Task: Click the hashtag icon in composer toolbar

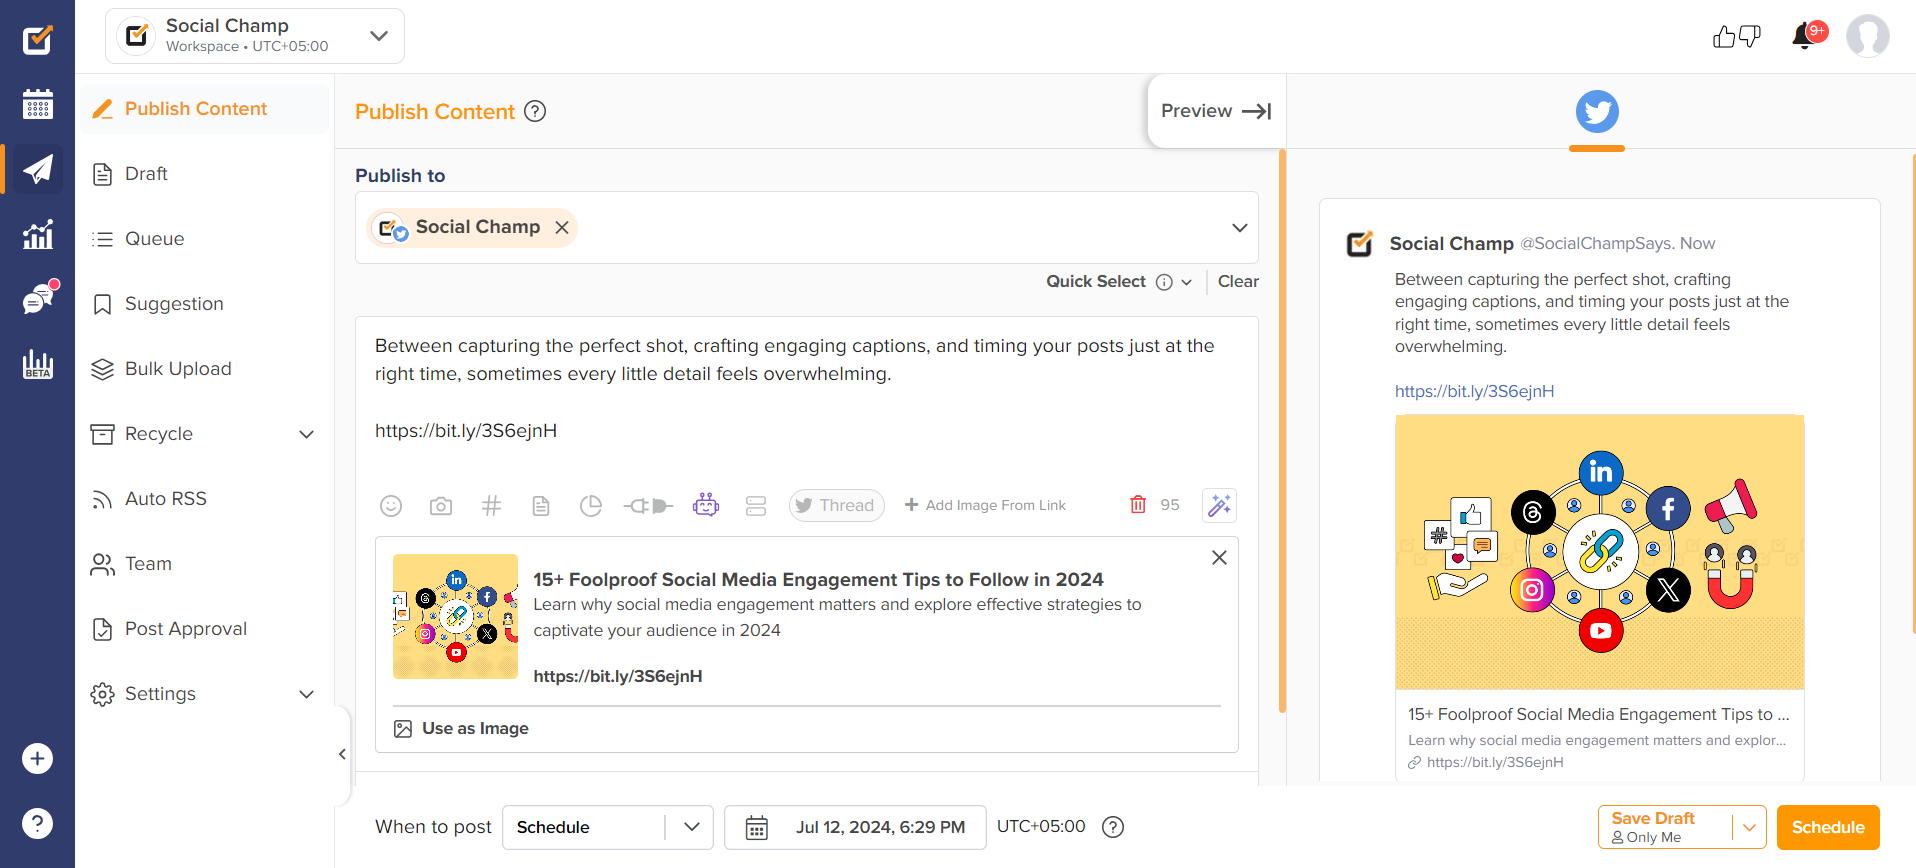Action: tap(491, 506)
